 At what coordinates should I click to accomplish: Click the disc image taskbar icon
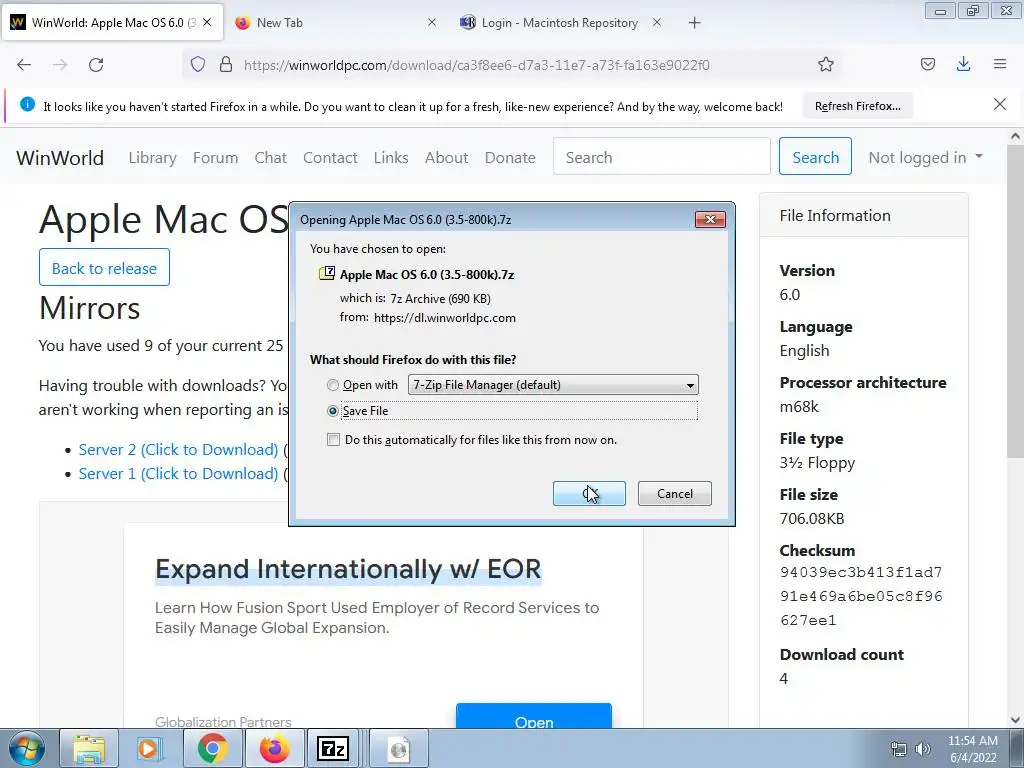pyautogui.click(x=398, y=748)
